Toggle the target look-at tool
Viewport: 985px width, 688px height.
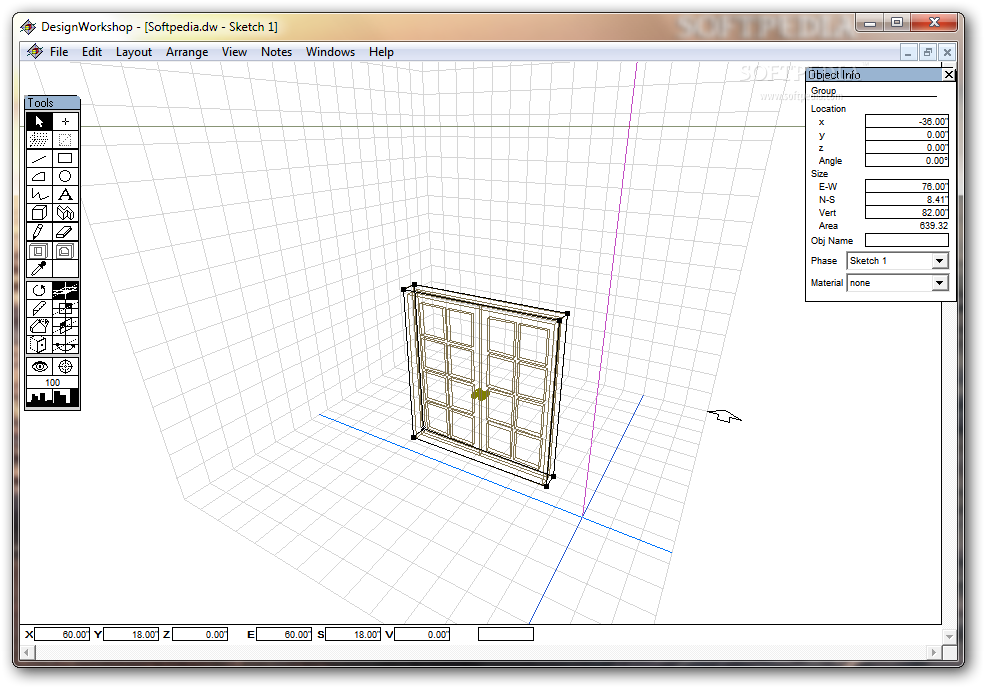click(65, 366)
